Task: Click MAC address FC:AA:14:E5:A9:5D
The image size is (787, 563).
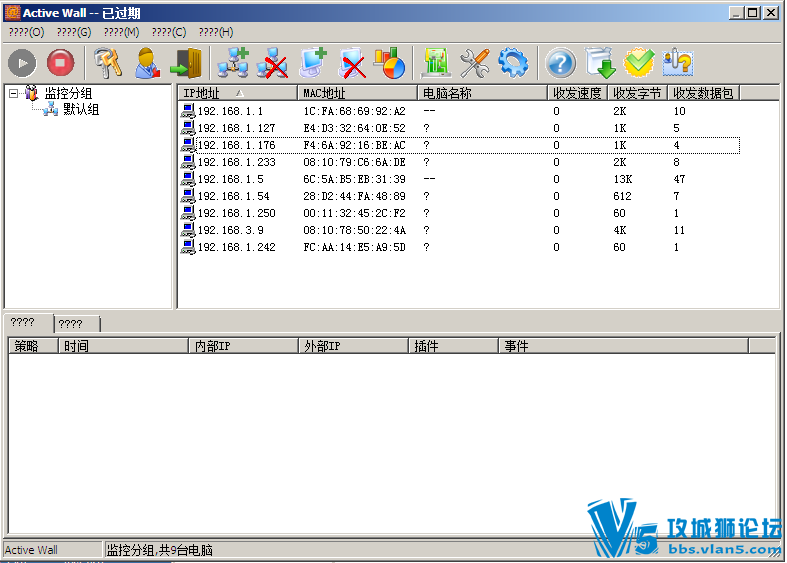Action: click(354, 248)
